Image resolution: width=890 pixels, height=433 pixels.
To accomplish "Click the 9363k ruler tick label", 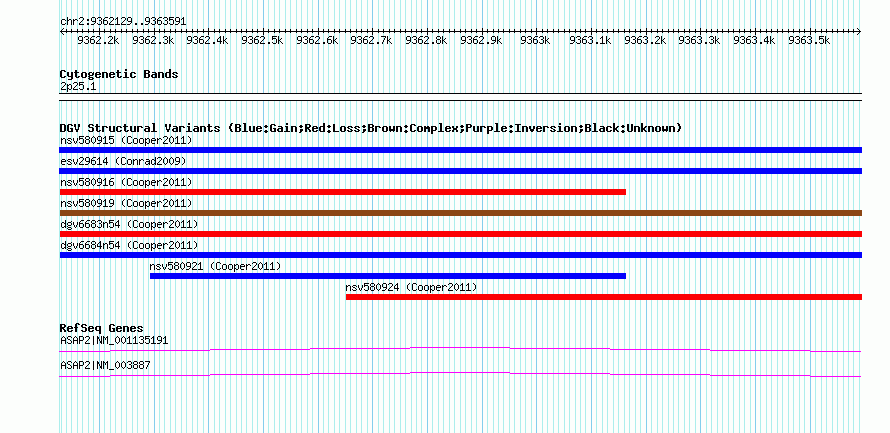I will (x=535, y=40).
